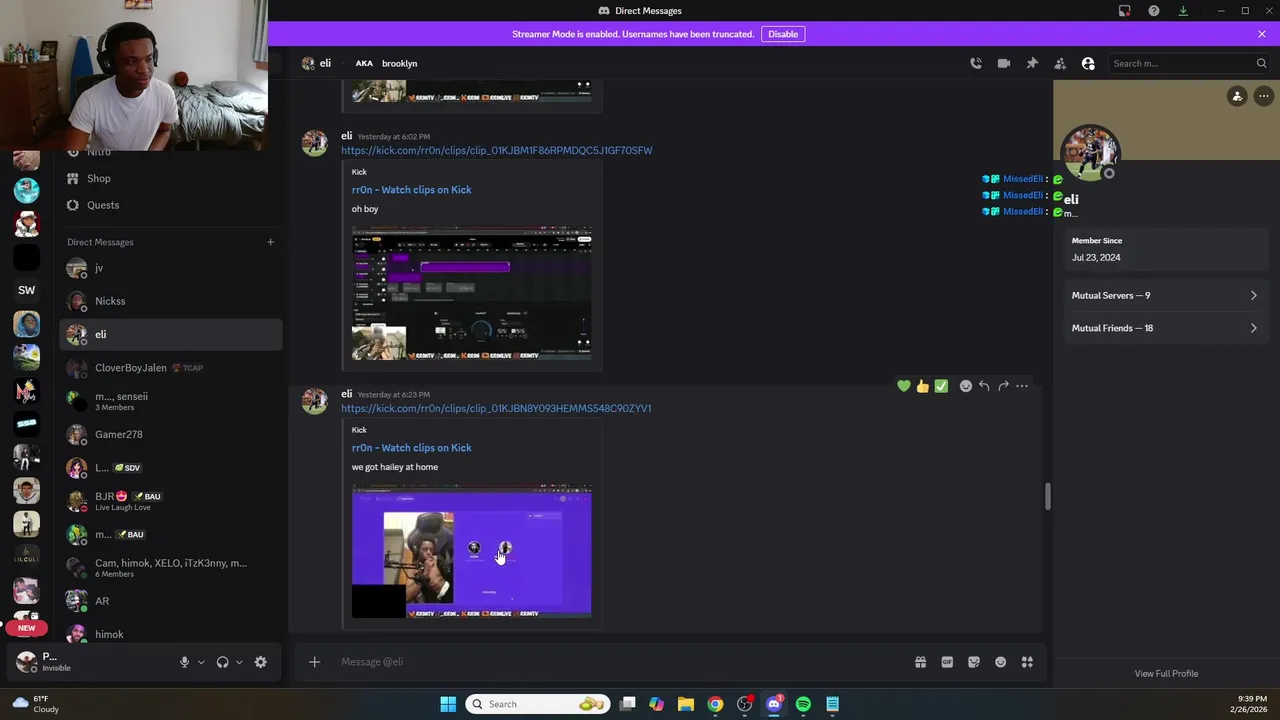Screen dimensions: 1280x720
Task: Open the weather widget 61°F Cloudy
Action: (x=36, y=704)
